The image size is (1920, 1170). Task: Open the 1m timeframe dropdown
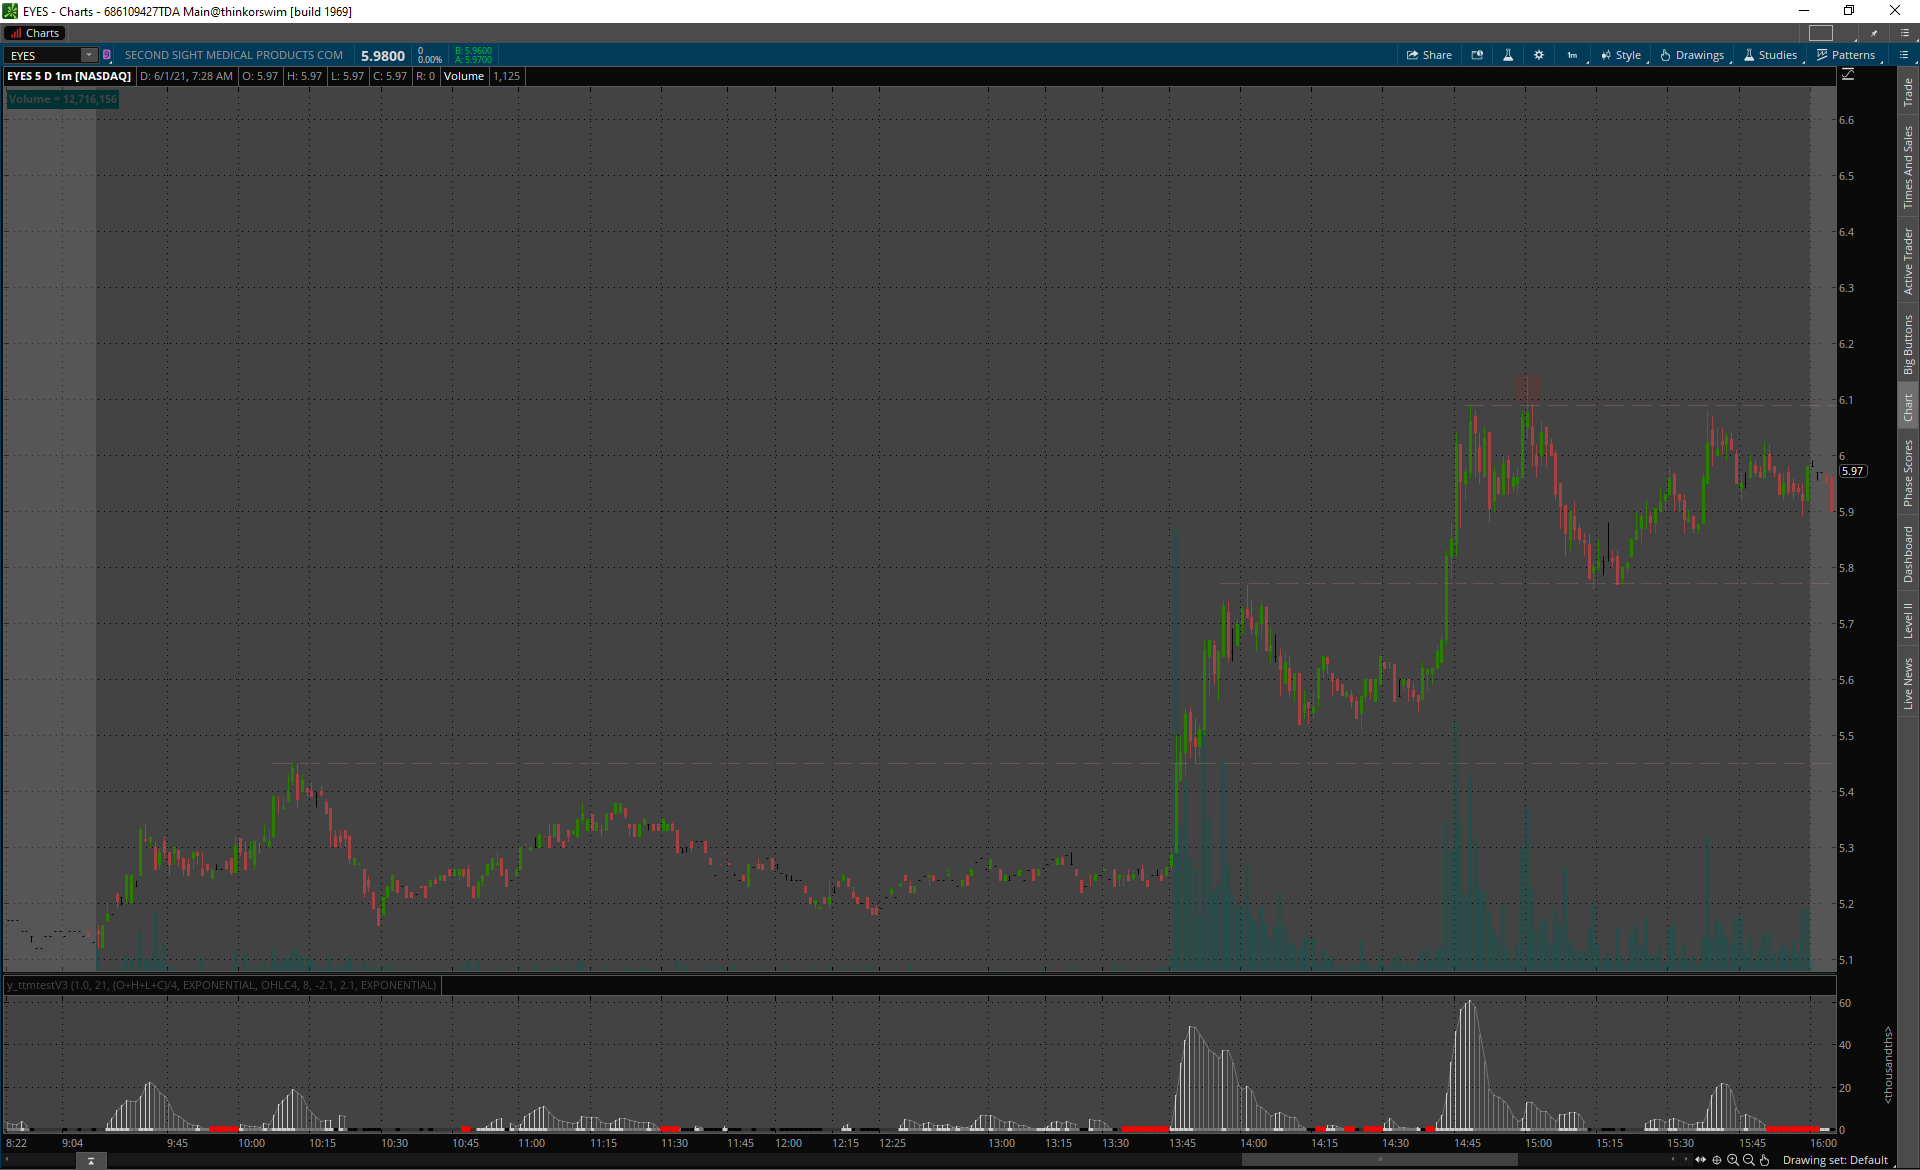(x=1573, y=55)
